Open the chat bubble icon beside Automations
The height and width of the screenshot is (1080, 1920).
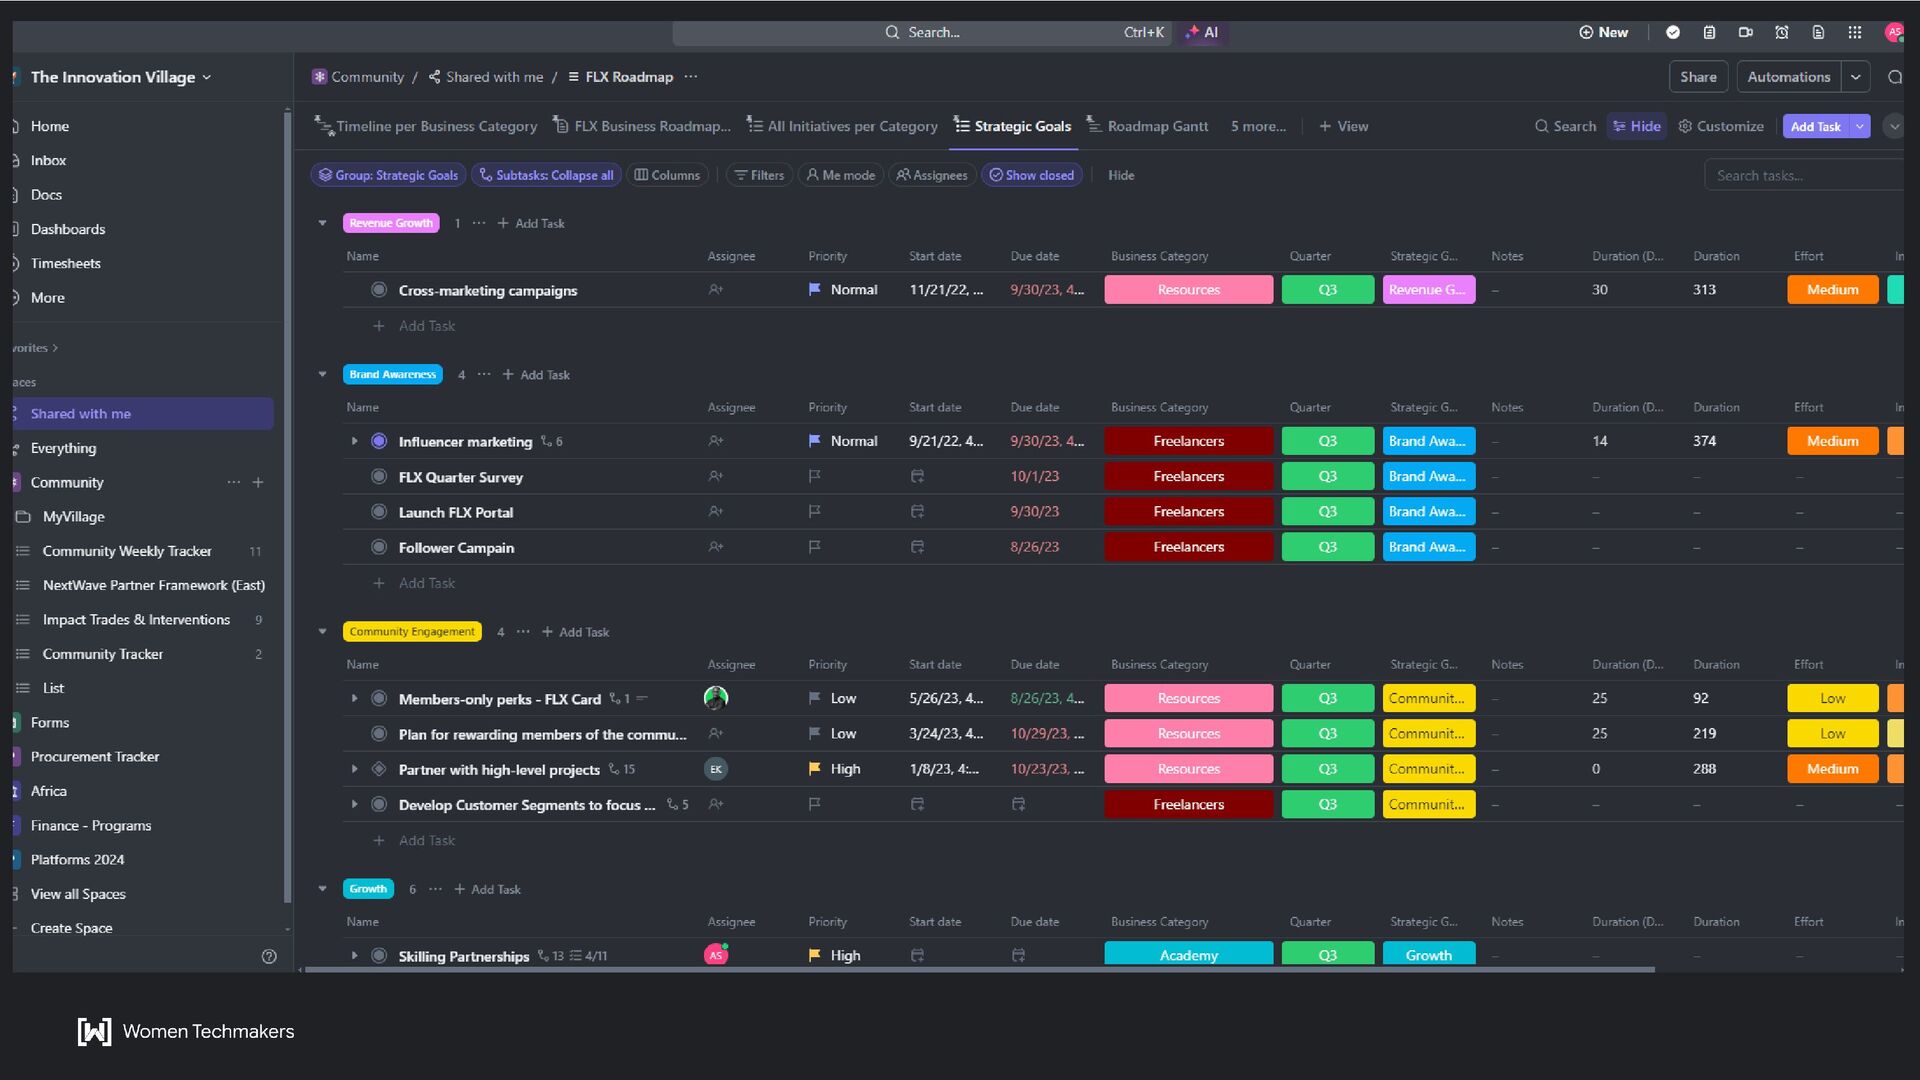pyautogui.click(x=1894, y=77)
